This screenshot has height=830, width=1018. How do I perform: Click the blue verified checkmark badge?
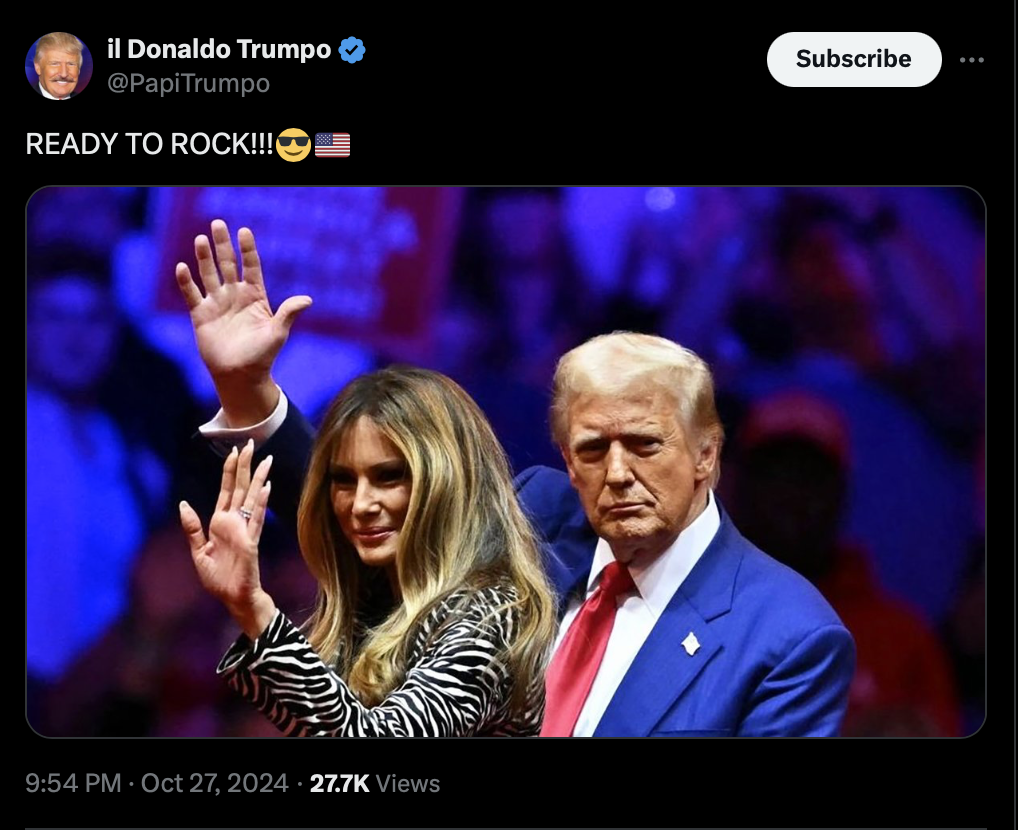coord(352,50)
